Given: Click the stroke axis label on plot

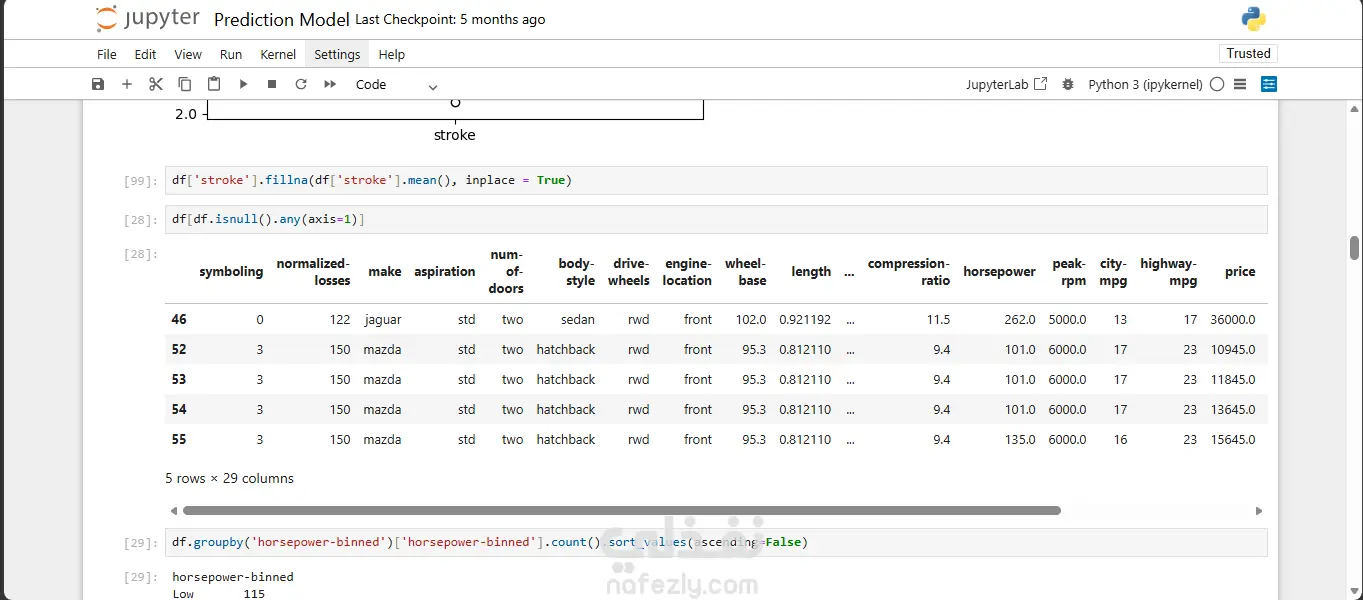Looking at the screenshot, I should (x=455, y=135).
